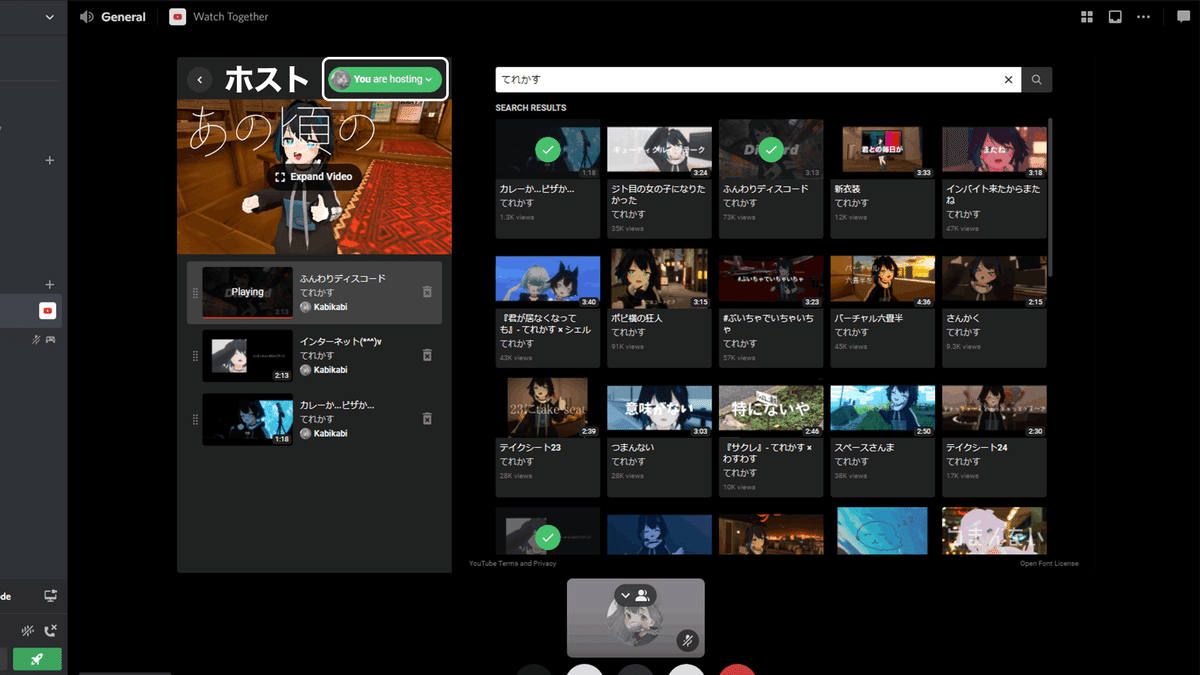Click drag handle of インターネット(***)v queue row
Image resolution: width=1200 pixels, height=675 pixels.
[x=195, y=355]
